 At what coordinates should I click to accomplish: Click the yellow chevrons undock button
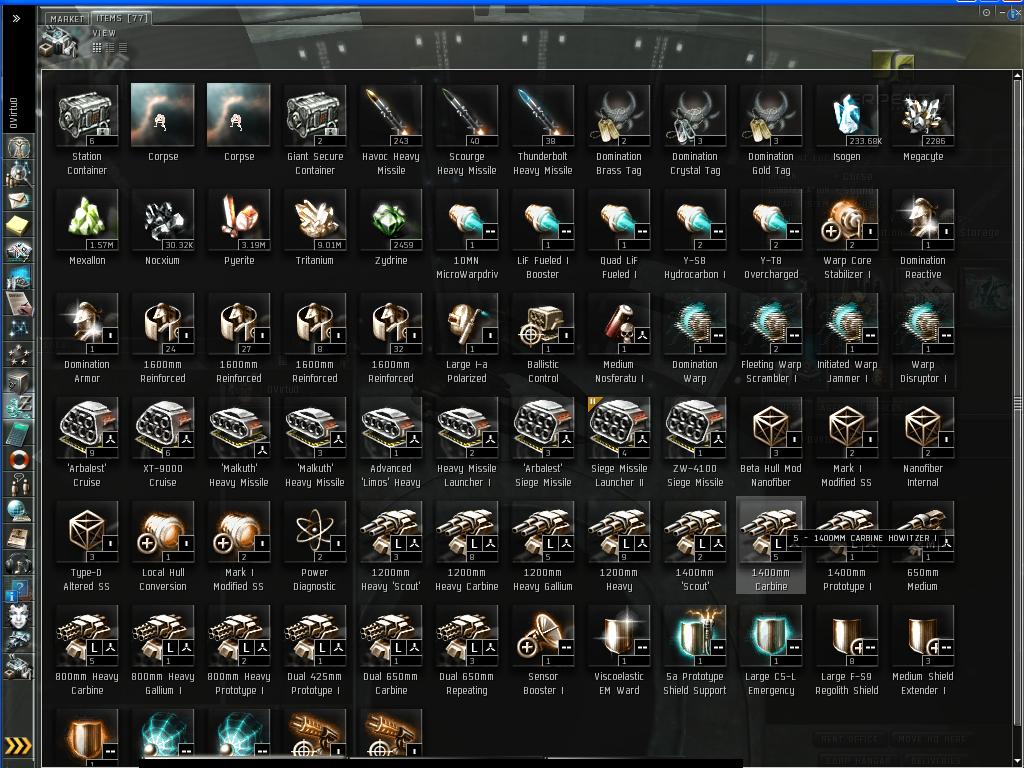tap(18, 745)
